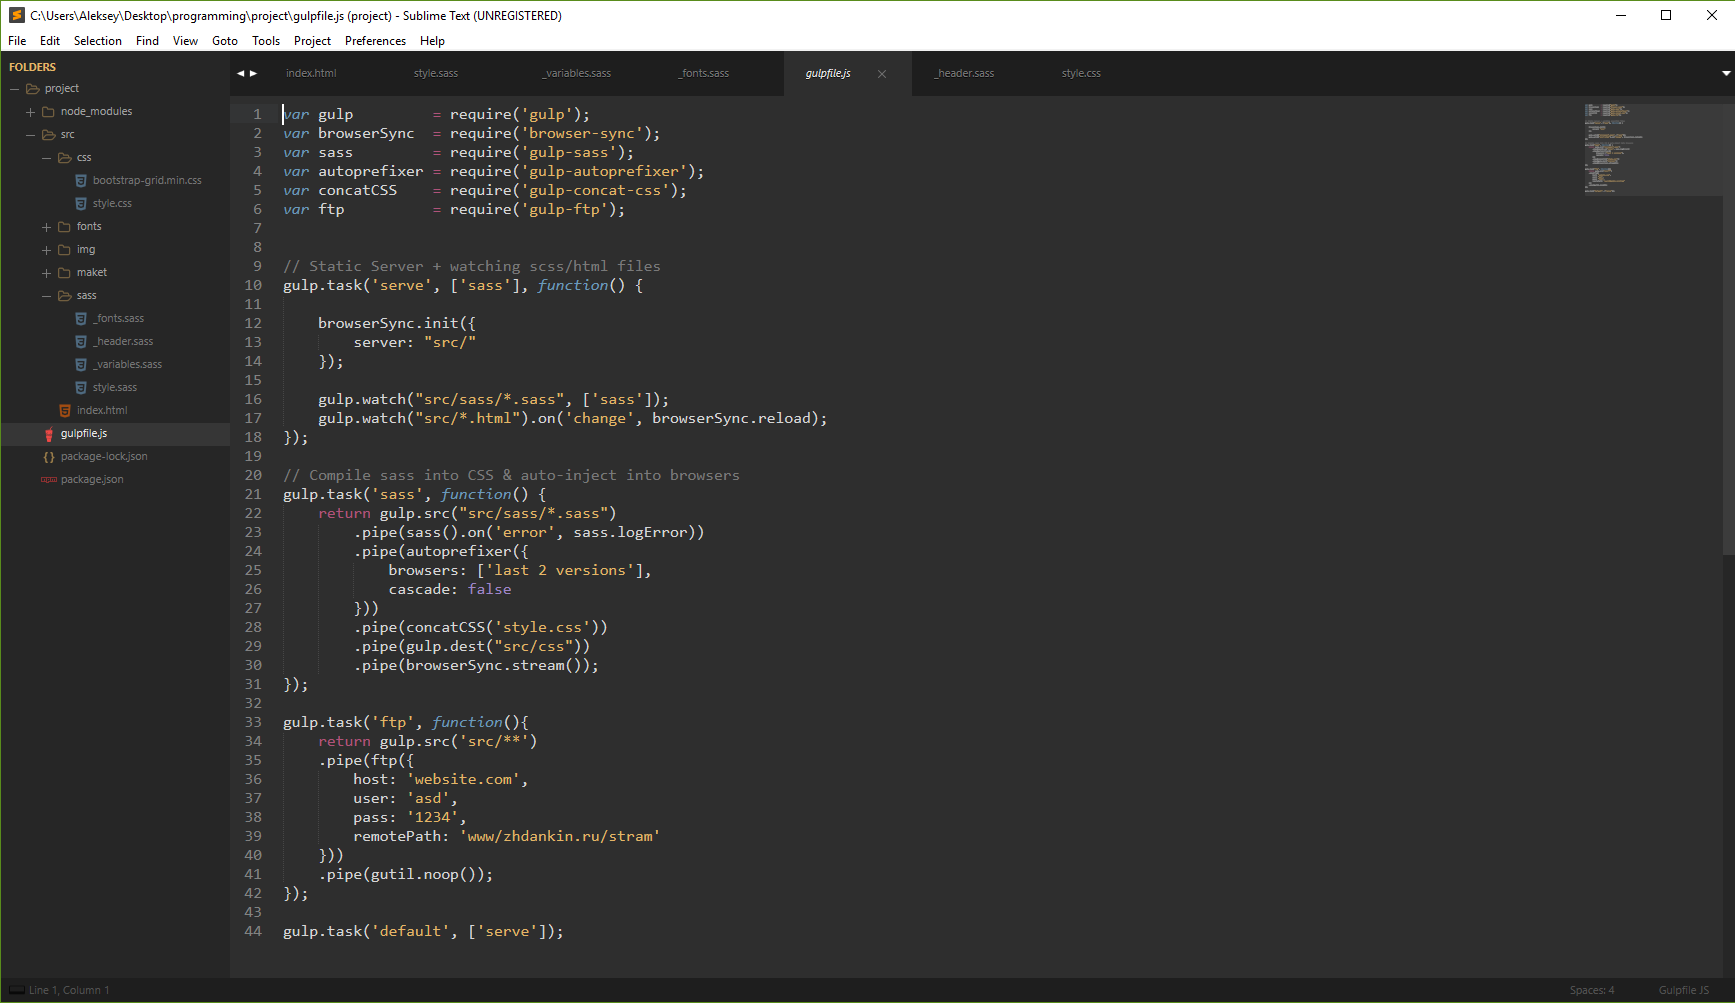Click file icon beside _header.sass in sidebar
This screenshot has height=1004, width=1735.
(81, 342)
